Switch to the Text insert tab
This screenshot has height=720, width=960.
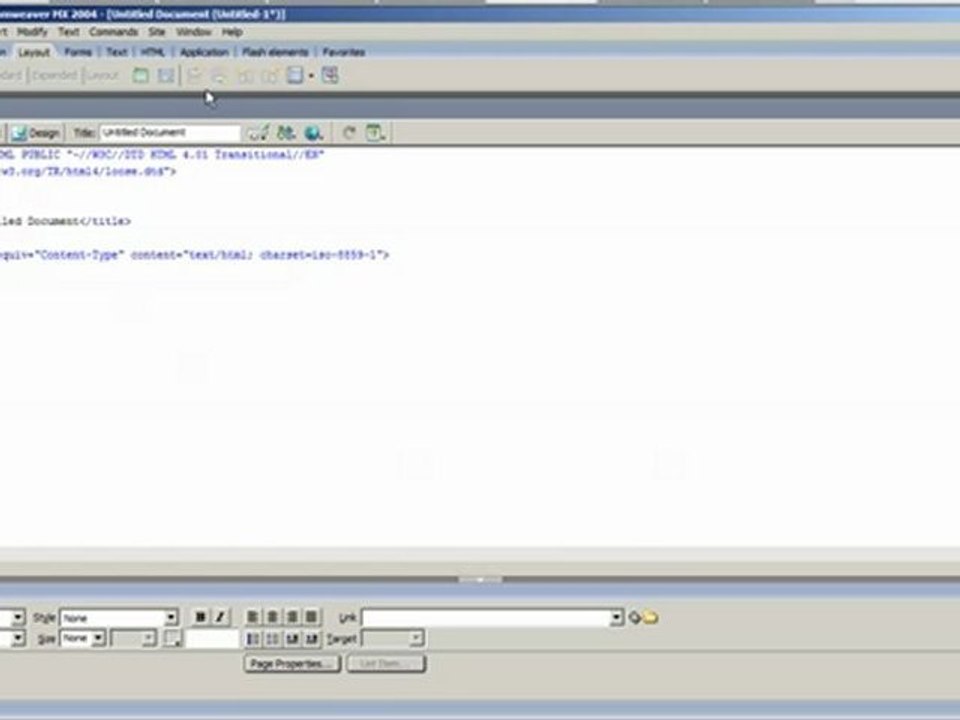pyautogui.click(x=116, y=52)
